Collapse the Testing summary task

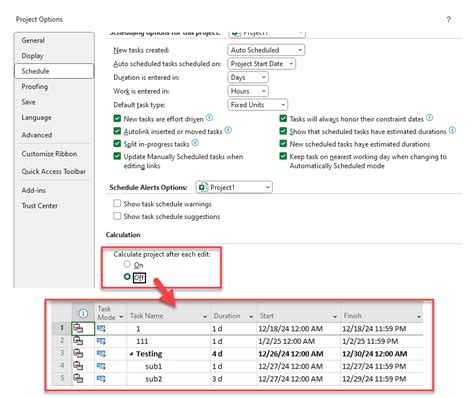(x=131, y=354)
